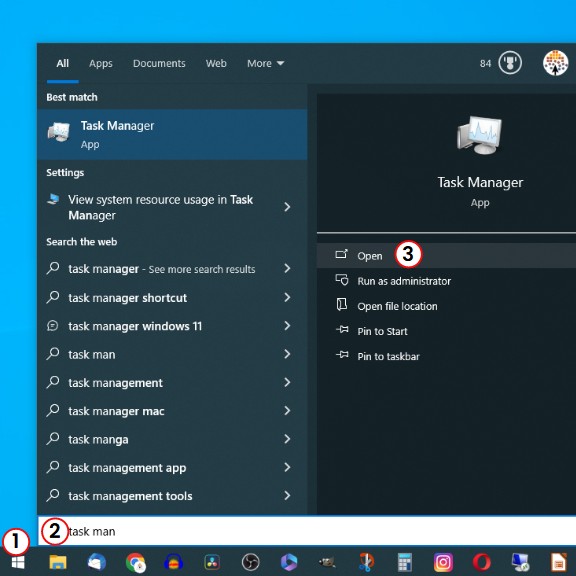The height and width of the screenshot is (576, 576).
Task: Open LibreOffice Impress from the taskbar
Action: pos(558,562)
